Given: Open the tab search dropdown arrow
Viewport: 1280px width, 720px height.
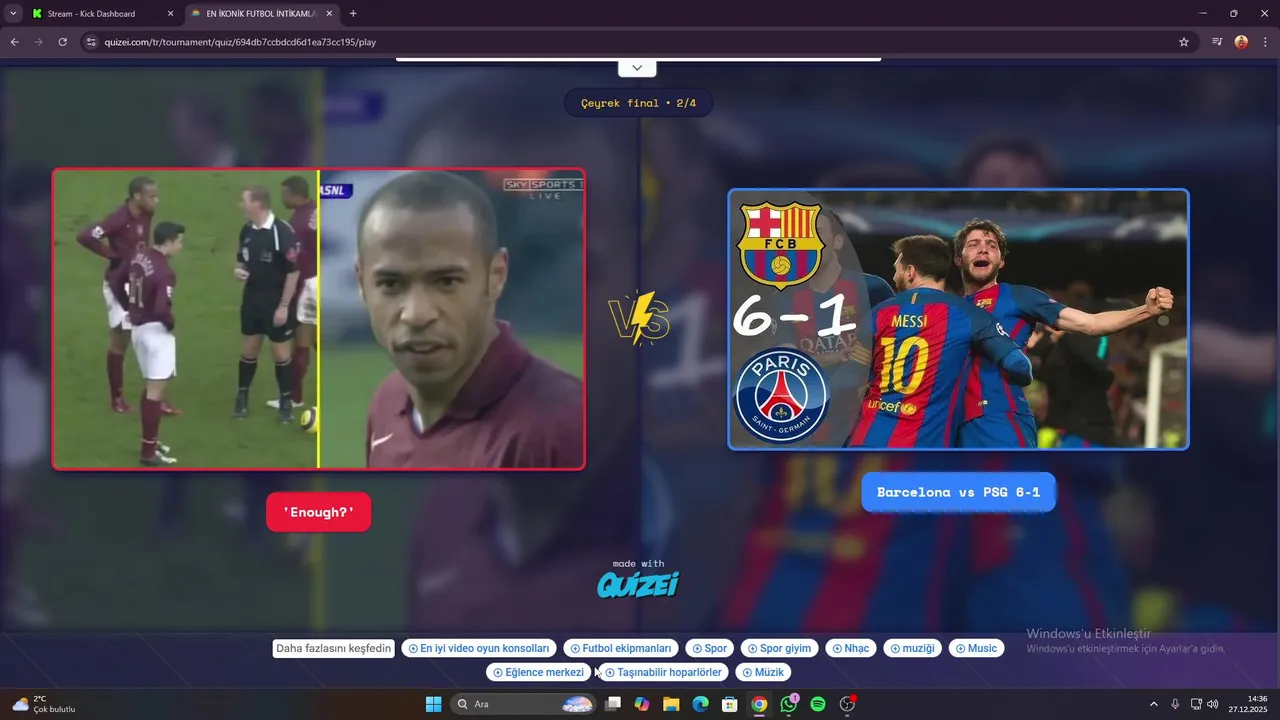Looking at the screenshot, I should point(13,14).
